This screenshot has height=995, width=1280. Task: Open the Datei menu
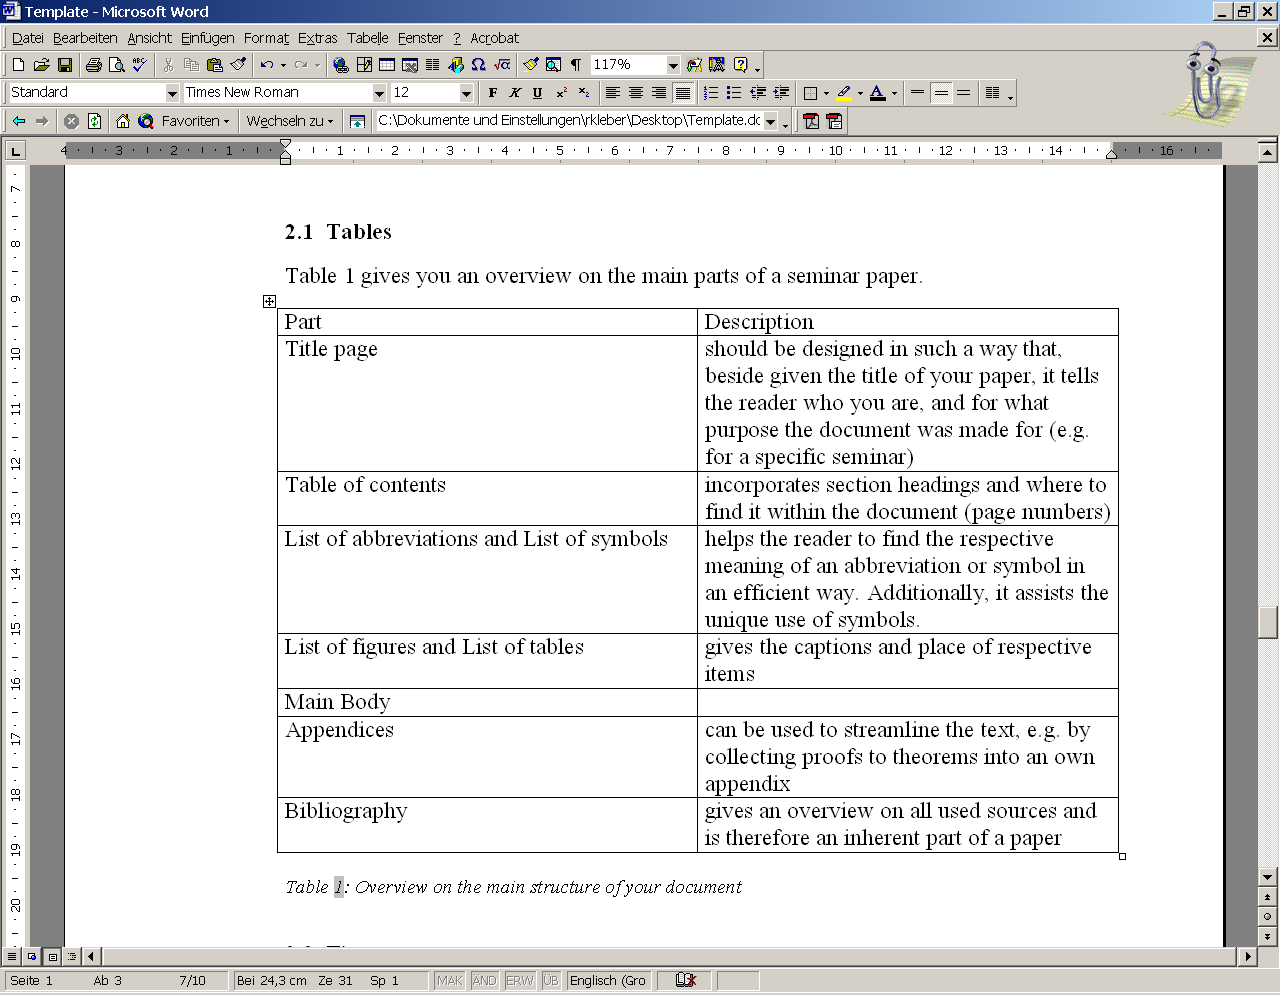[28, 38]
